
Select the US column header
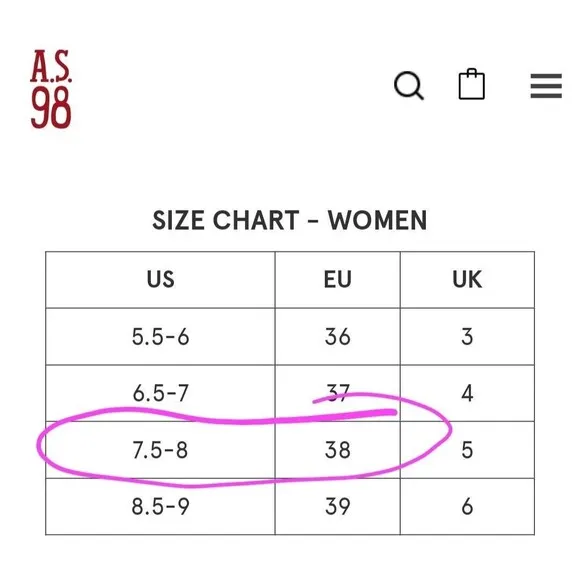coord(160,280)
